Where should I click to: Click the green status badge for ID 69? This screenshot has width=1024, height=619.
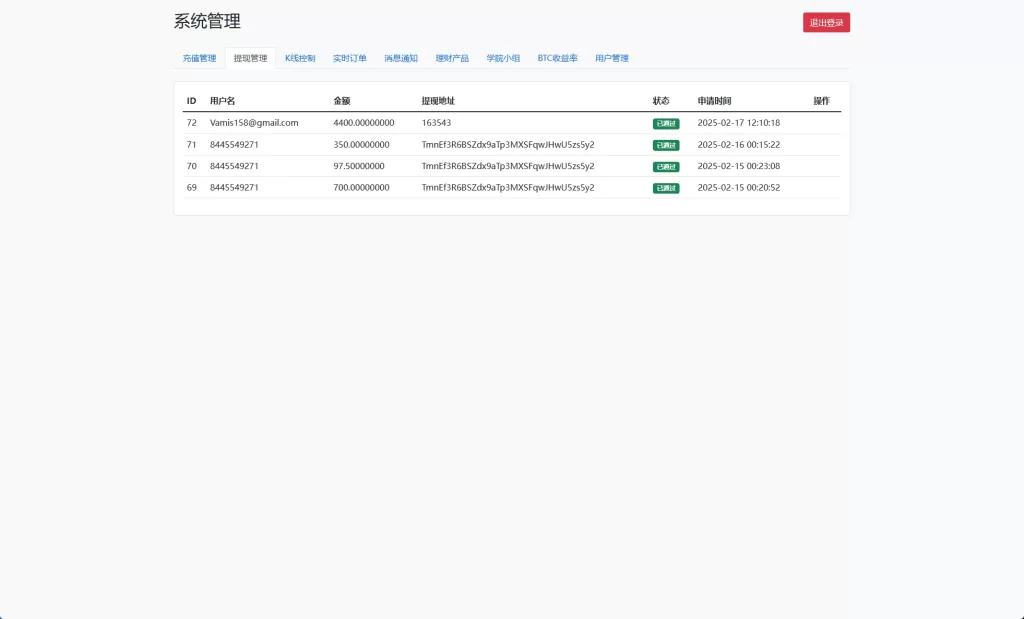[x=666, y=188]
